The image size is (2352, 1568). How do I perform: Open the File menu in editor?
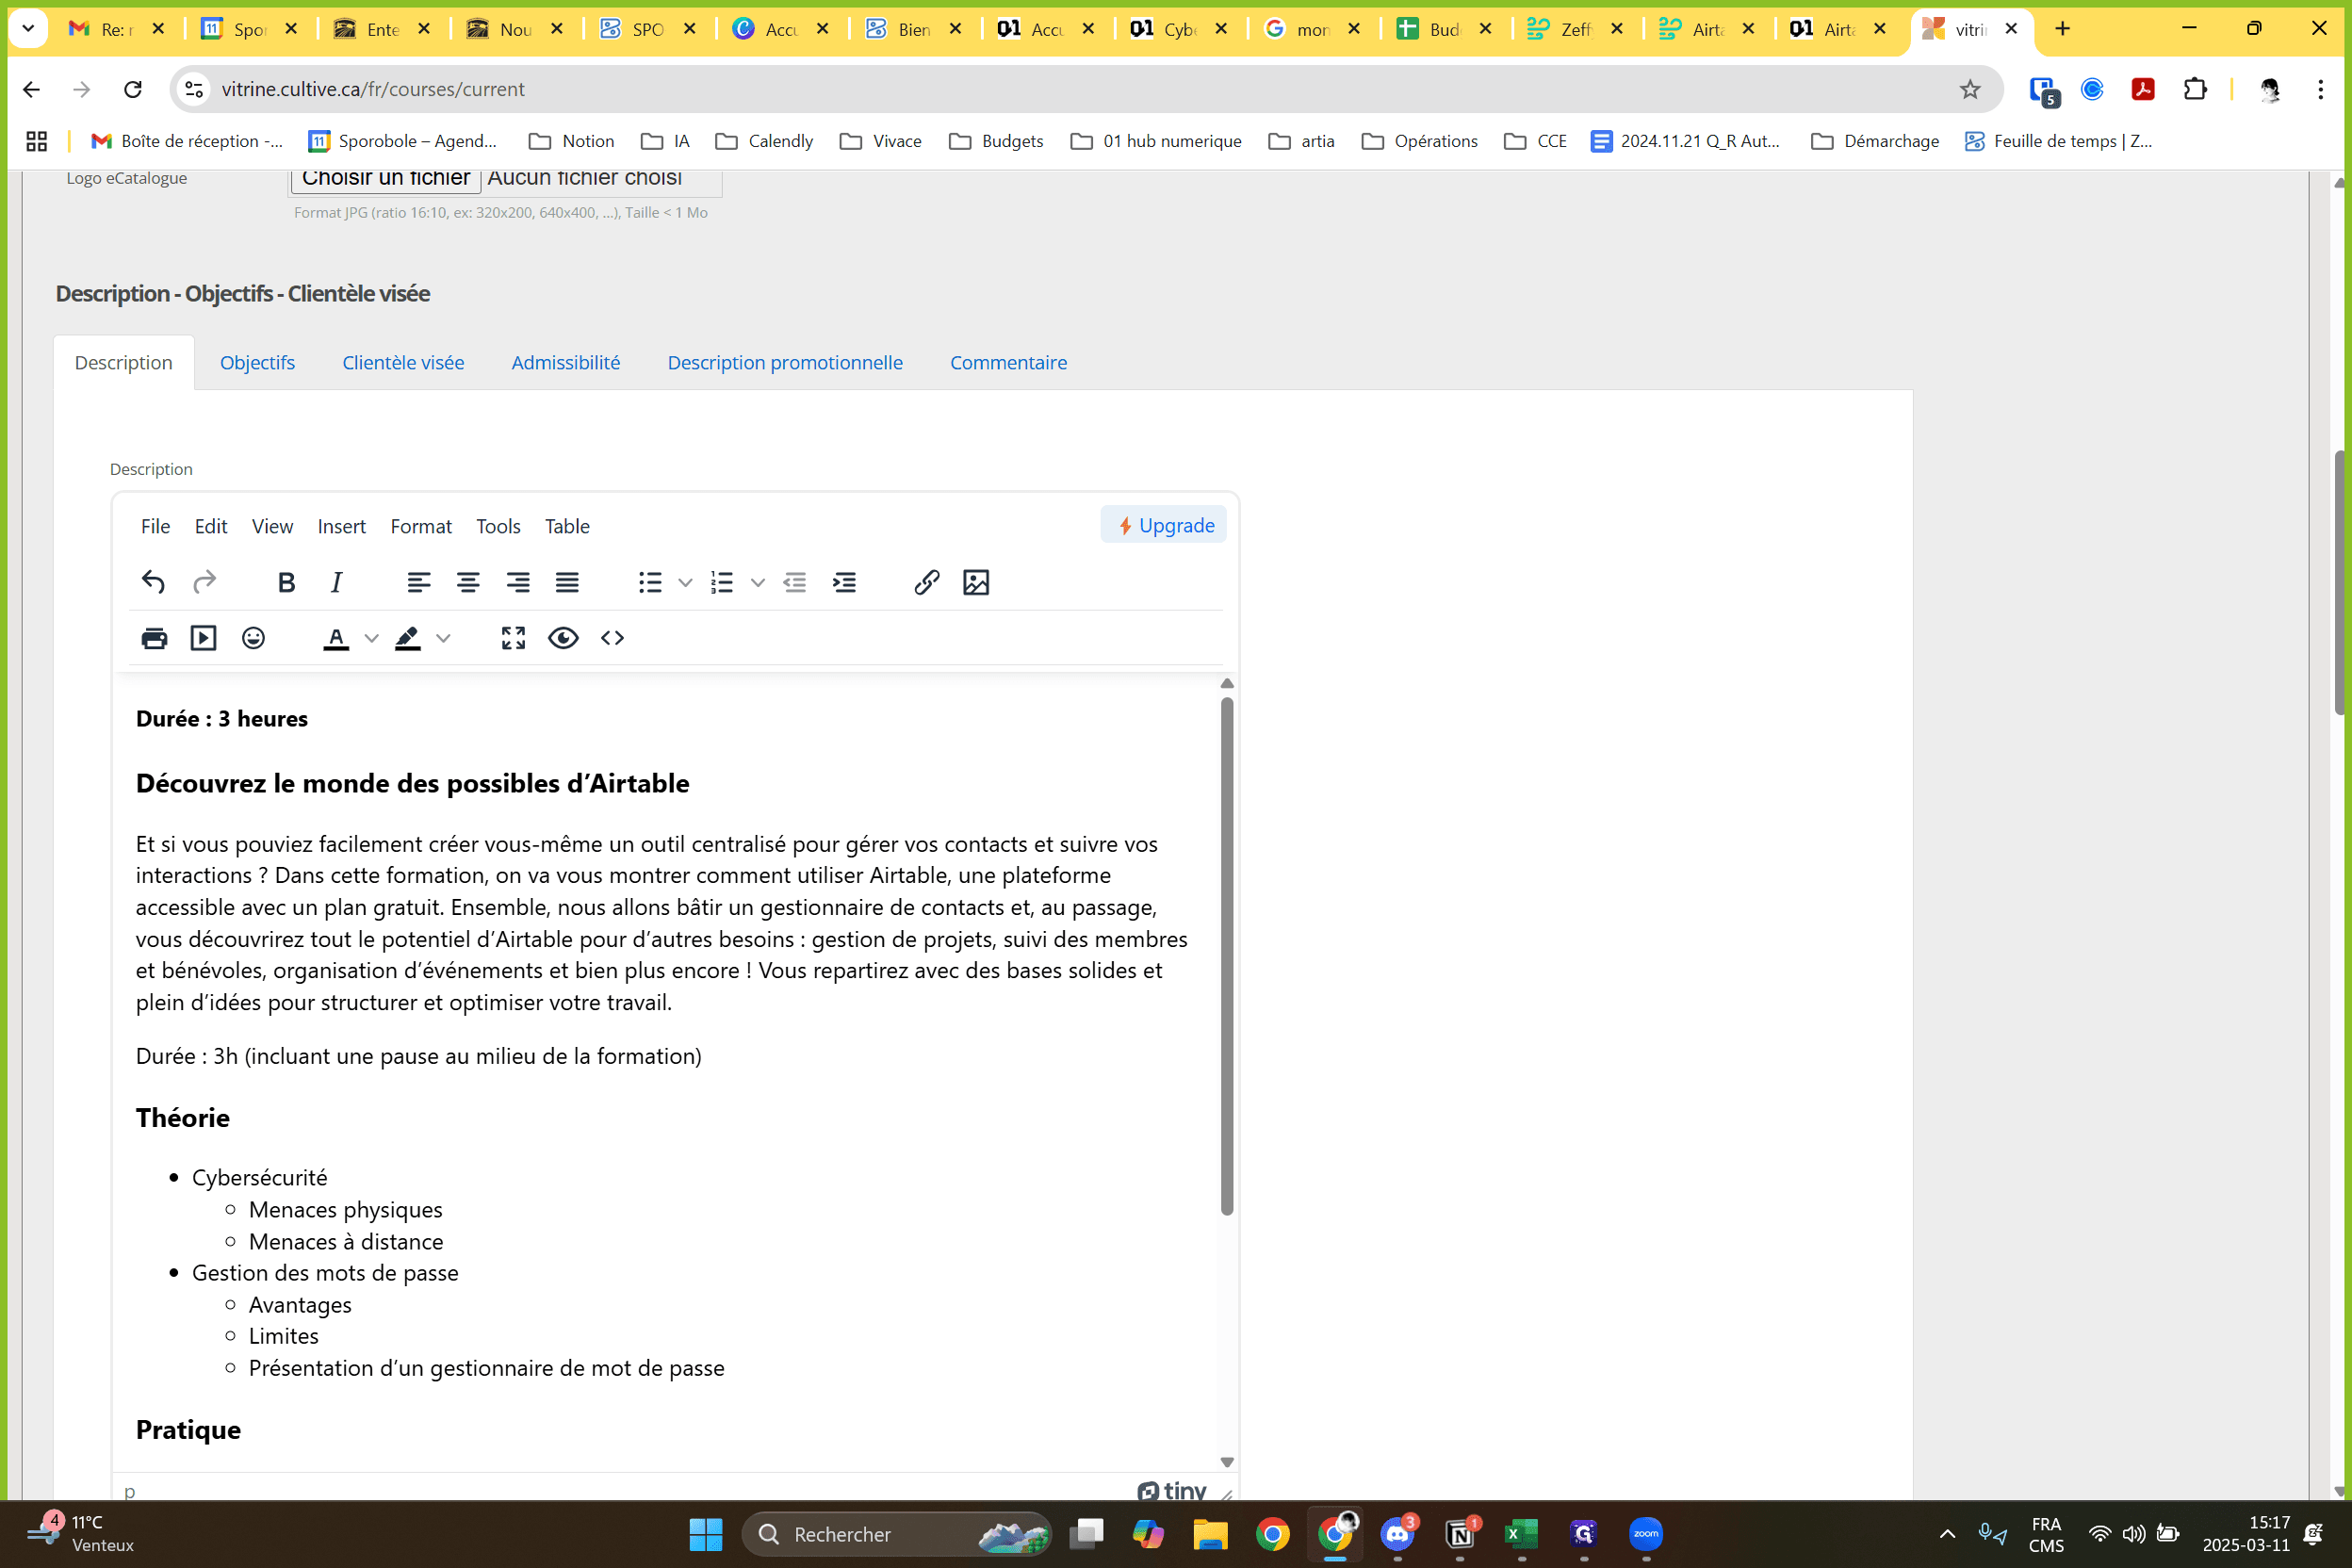[155, 526]
